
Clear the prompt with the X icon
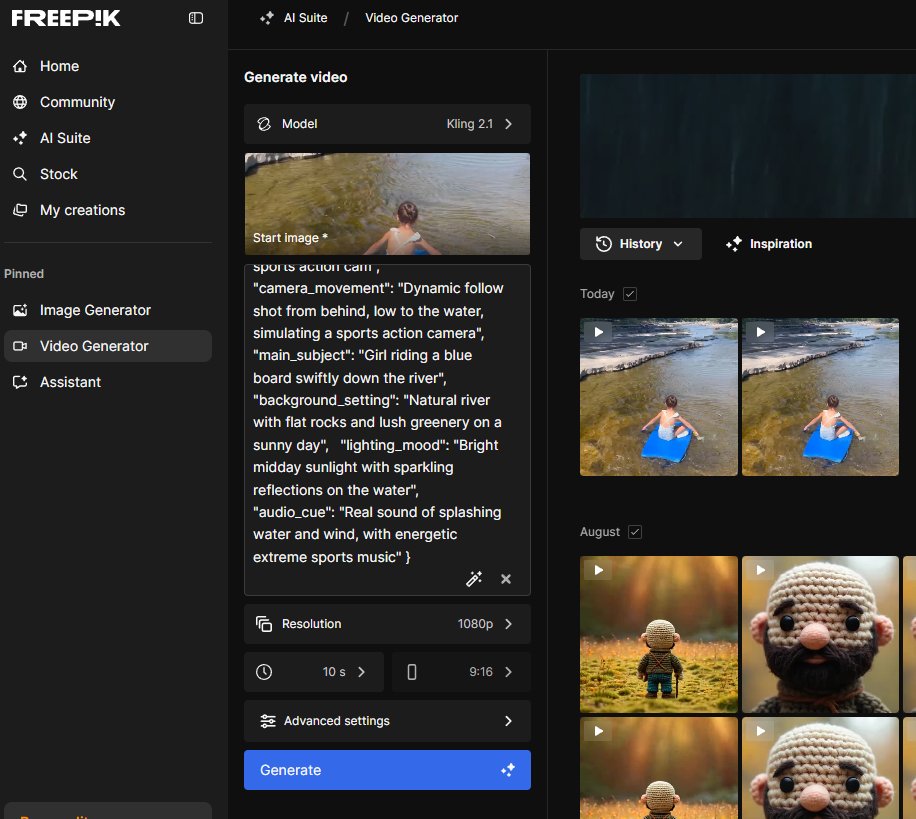[x=506, y=579]
